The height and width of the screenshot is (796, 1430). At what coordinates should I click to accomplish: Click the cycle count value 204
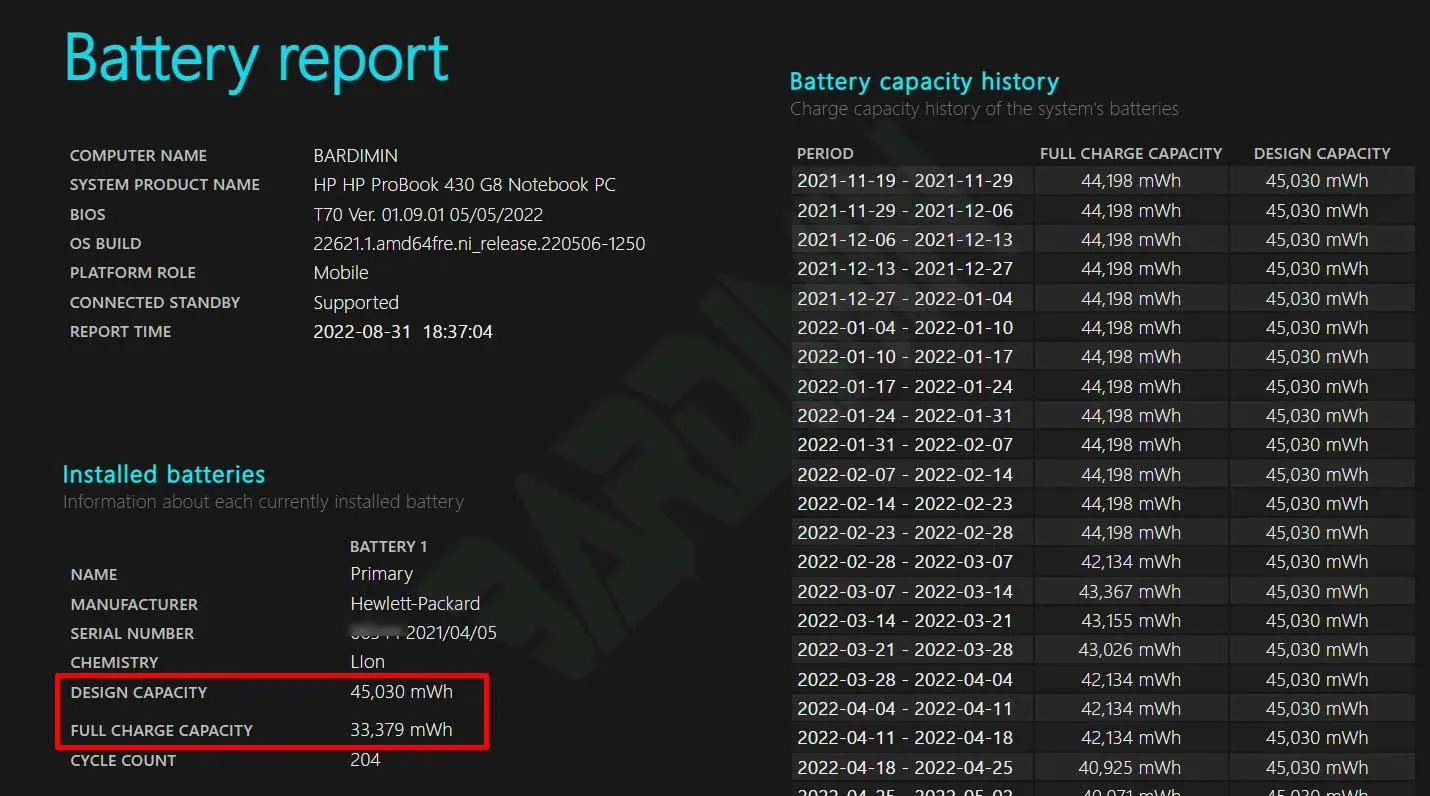point(365,760)
